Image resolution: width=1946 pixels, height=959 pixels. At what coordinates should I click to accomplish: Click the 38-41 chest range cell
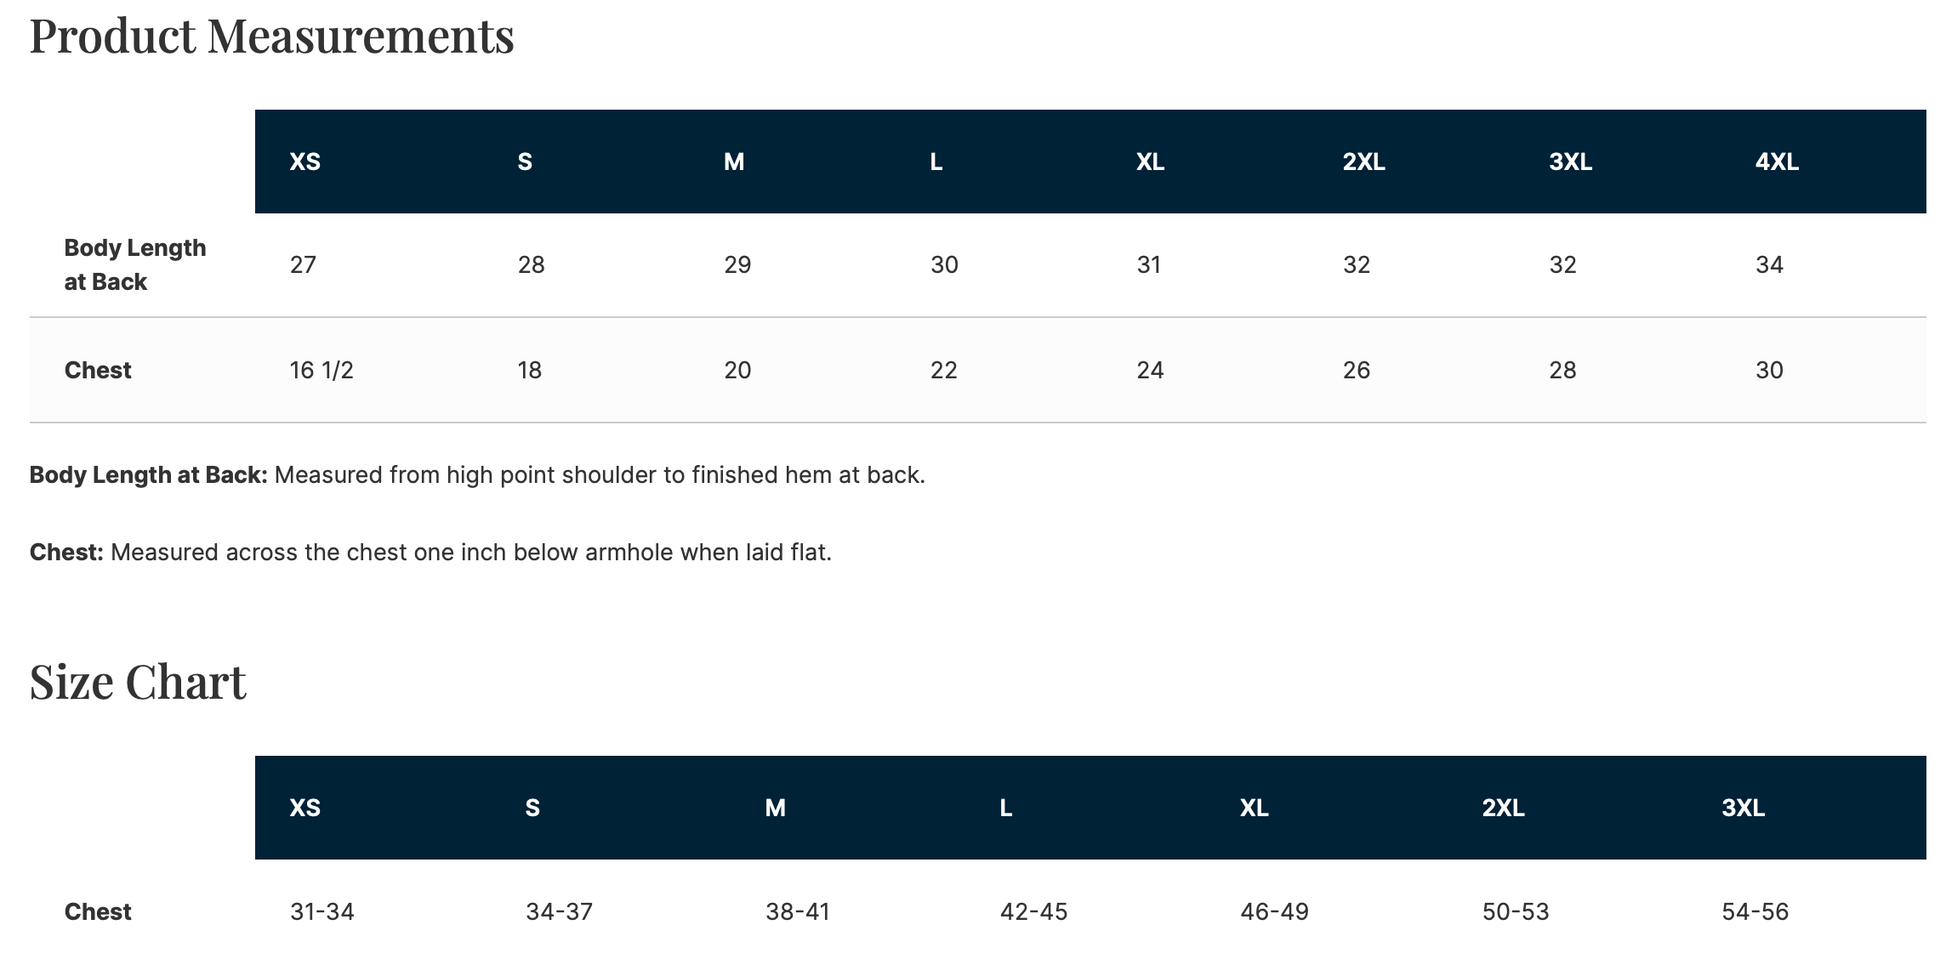(797, 912)
